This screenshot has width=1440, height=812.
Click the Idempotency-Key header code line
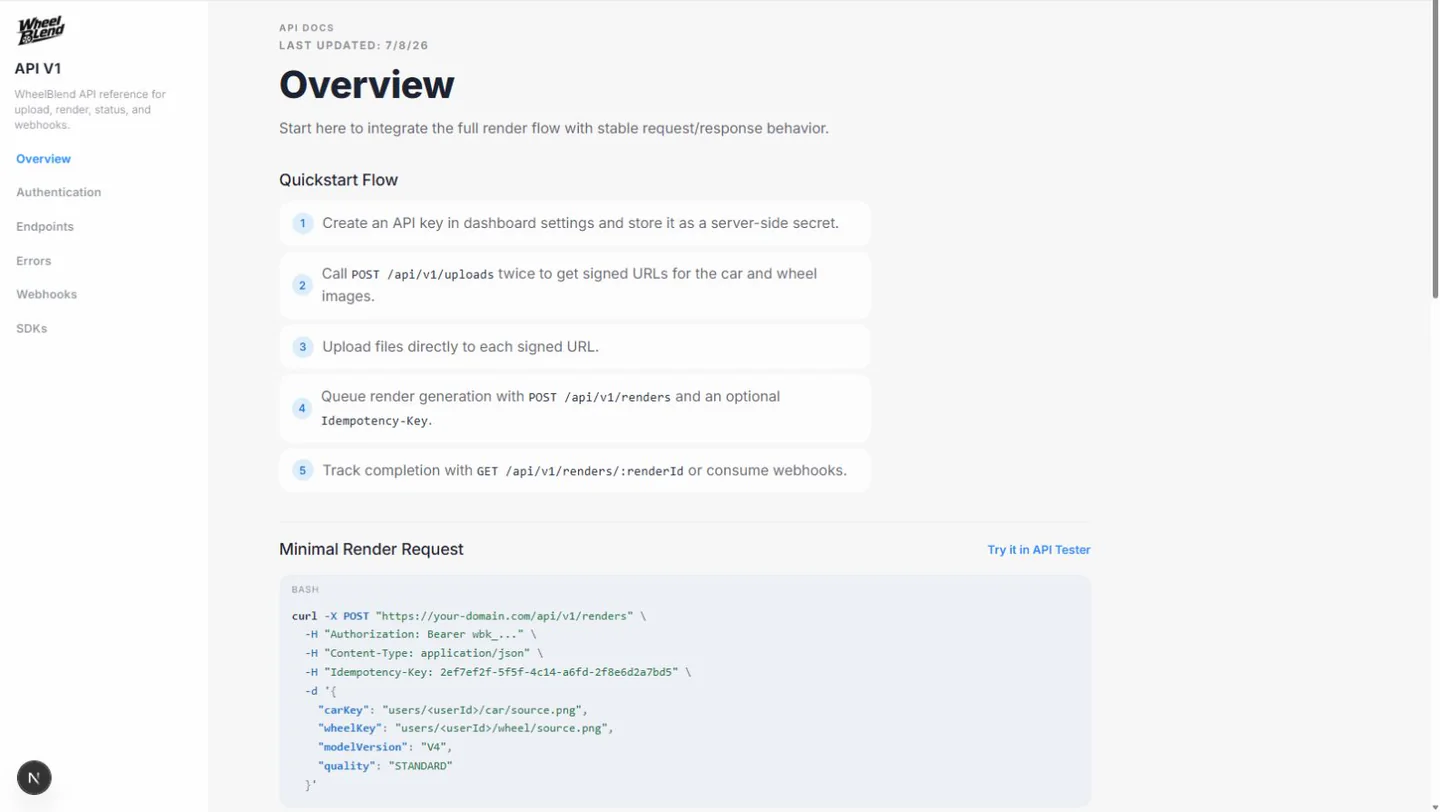[498, 672]
